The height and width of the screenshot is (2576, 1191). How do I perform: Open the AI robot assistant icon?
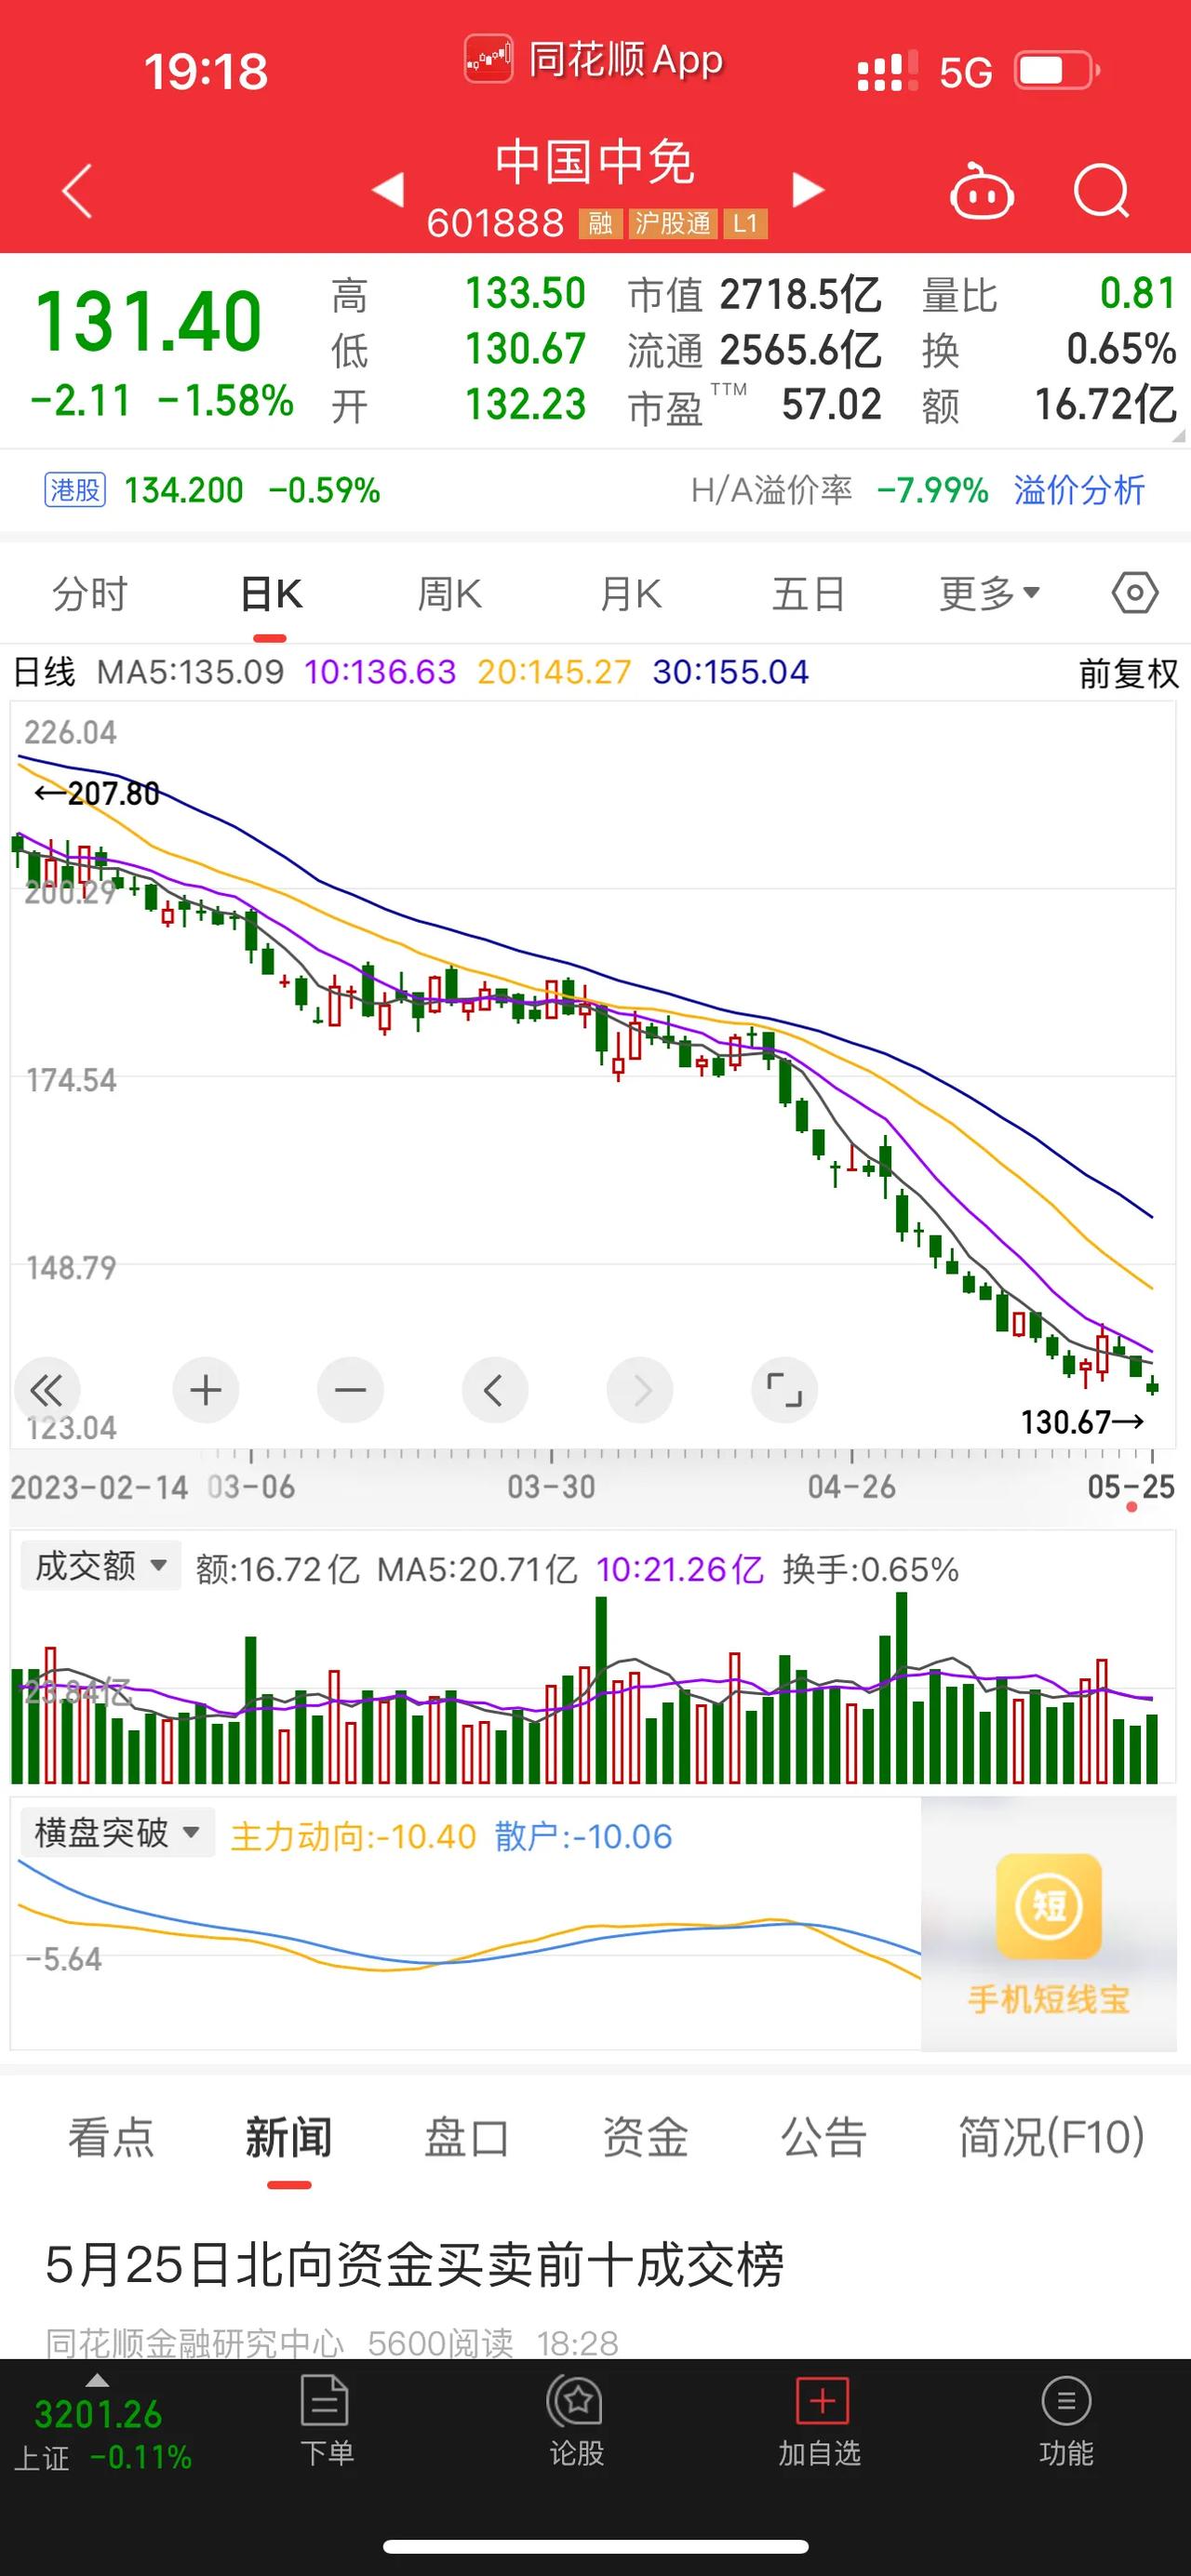pyautogui.click(x=981, y=190)
